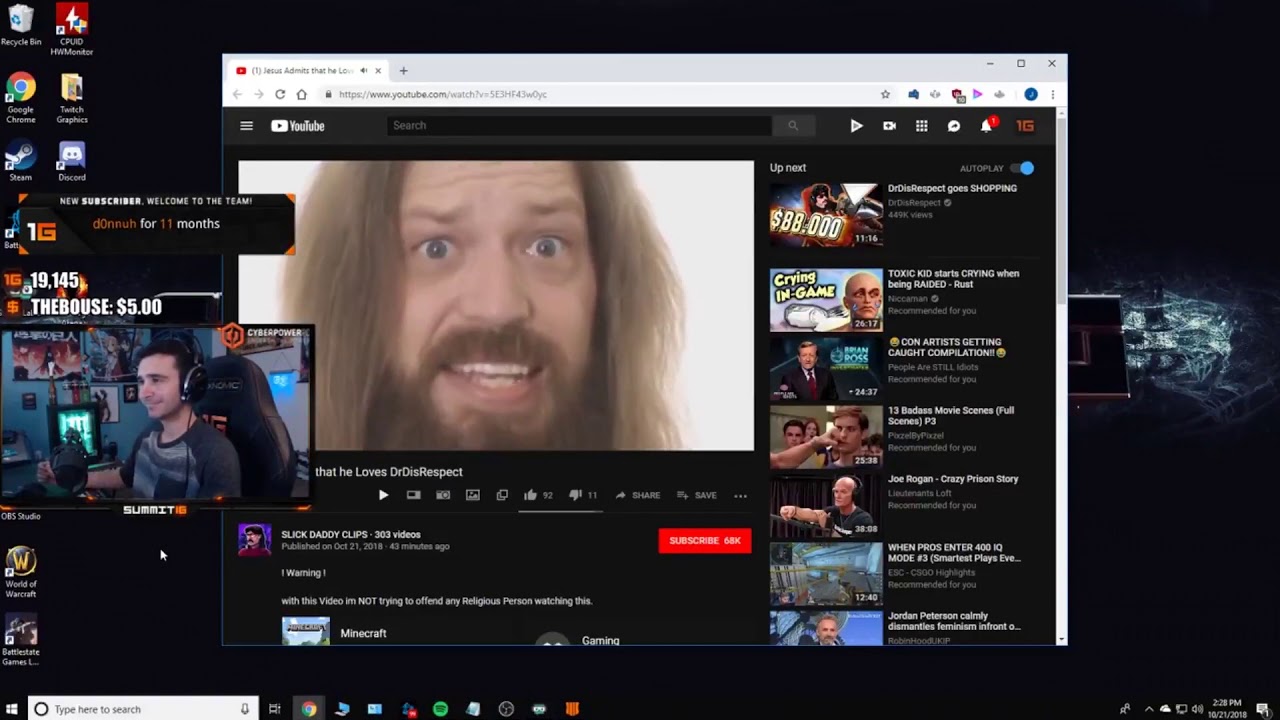The image size is (1280, 720).
Task: Open Spotify from the taskbar
Action: [440, 709]
